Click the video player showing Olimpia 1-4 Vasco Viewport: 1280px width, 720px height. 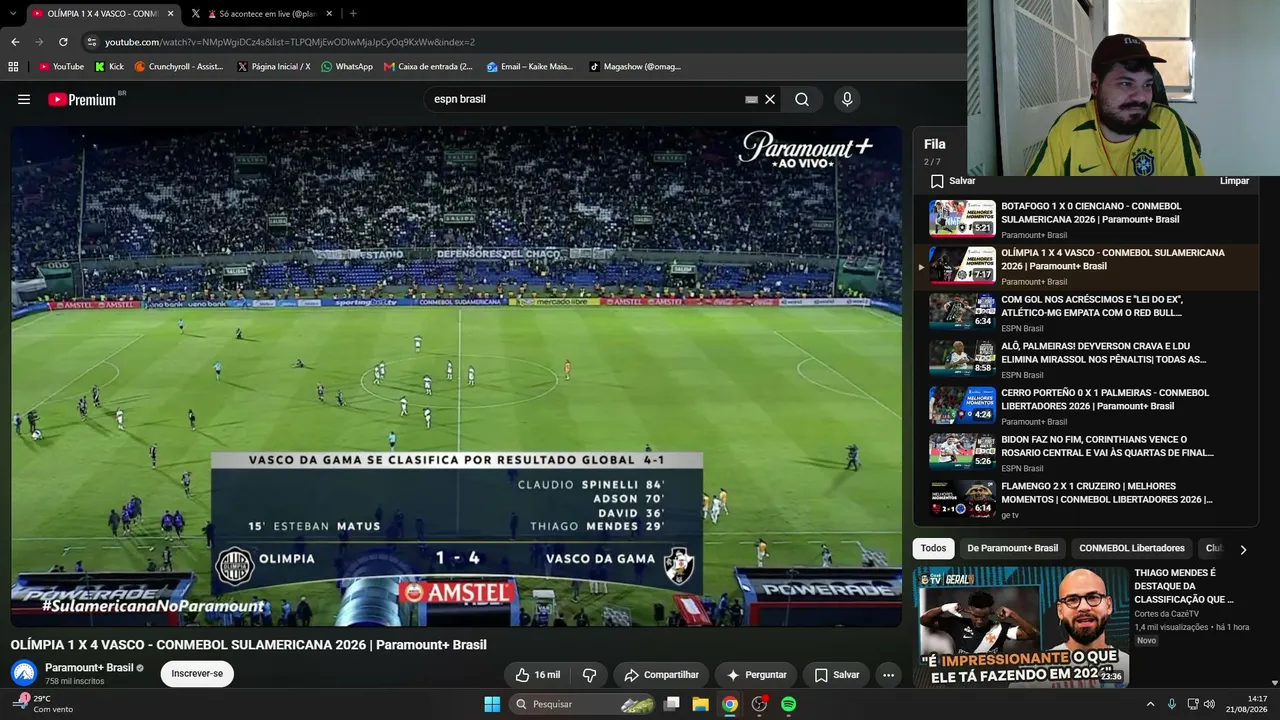coord(456,376)
